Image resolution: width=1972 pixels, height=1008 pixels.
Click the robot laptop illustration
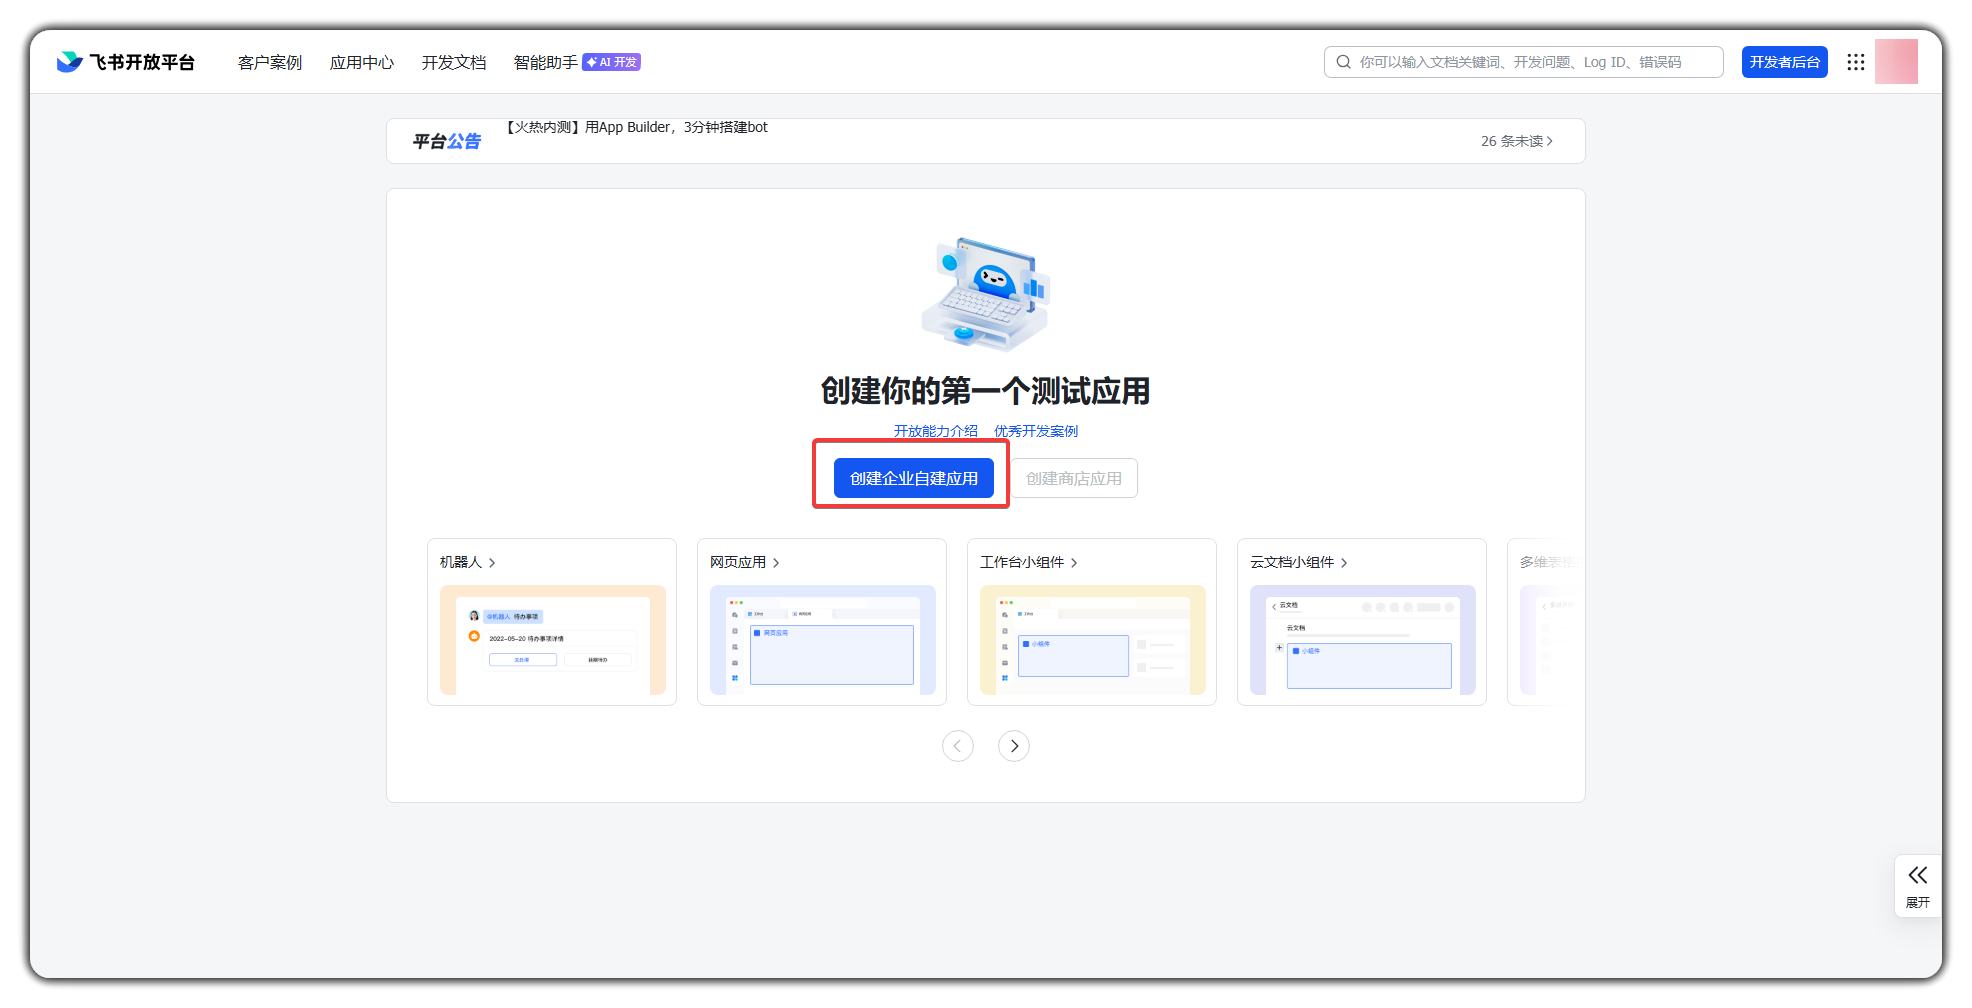[x=985, y=294]
